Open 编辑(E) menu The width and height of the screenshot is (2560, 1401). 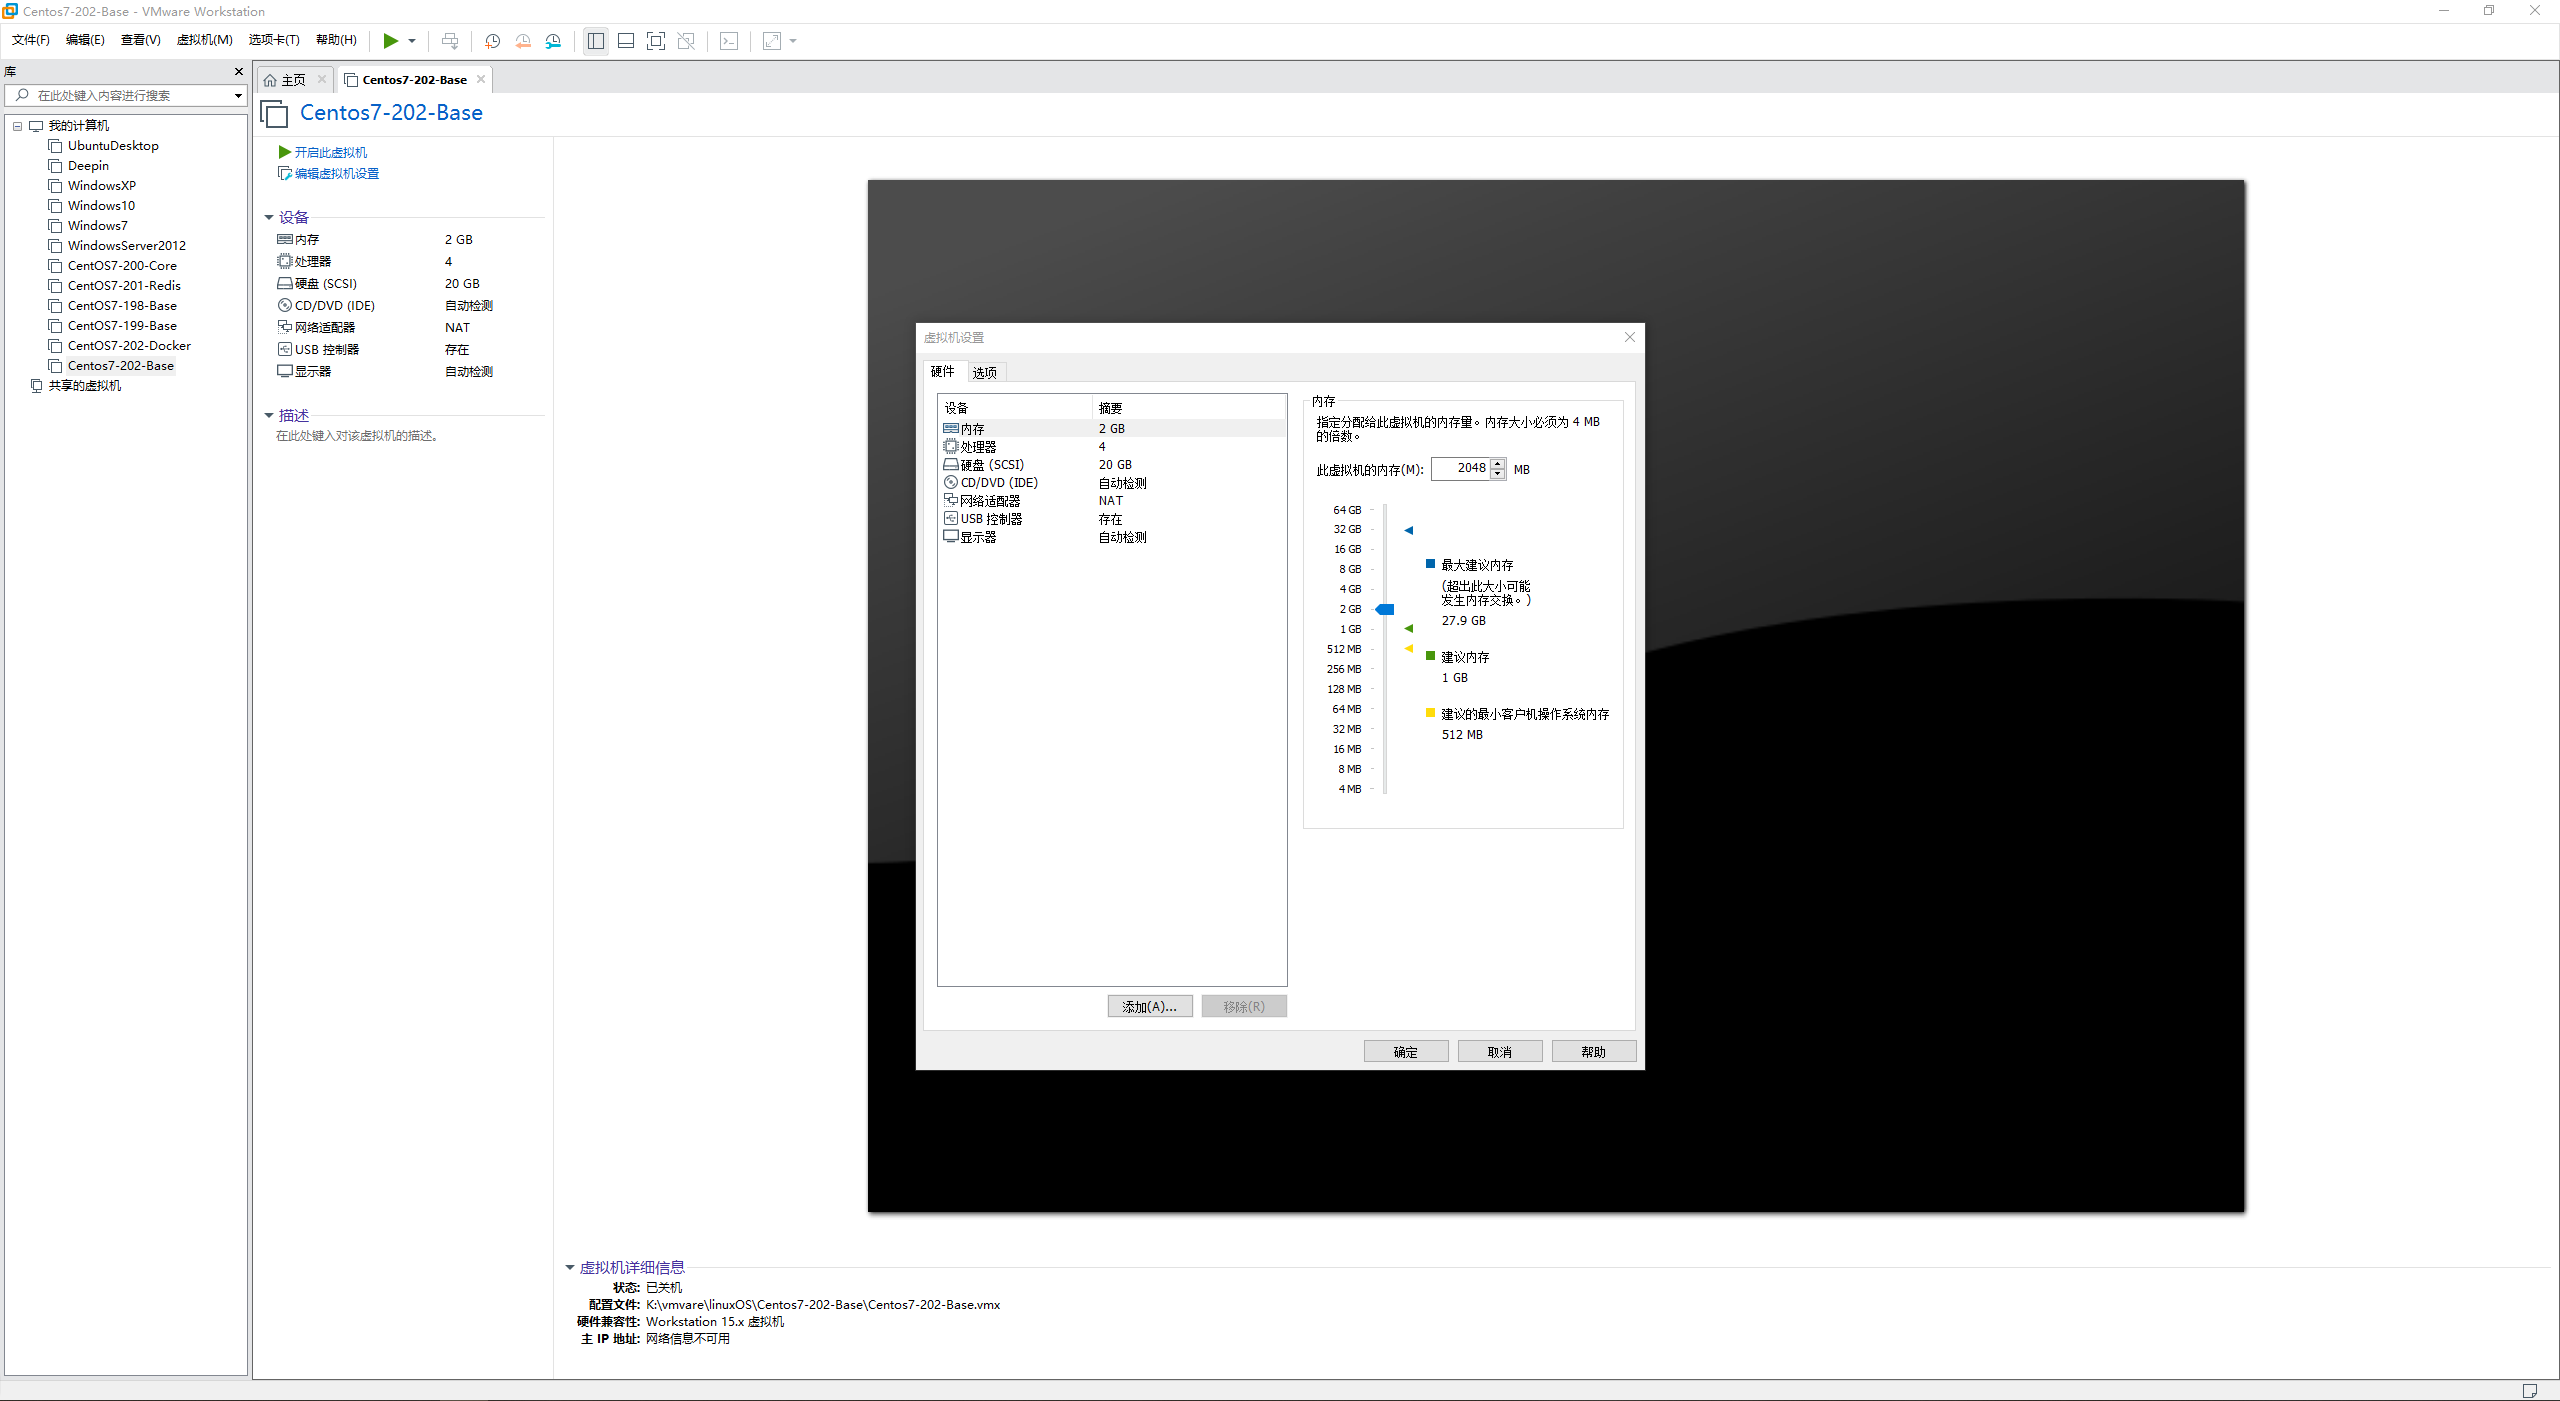click(x=85, y=40)
